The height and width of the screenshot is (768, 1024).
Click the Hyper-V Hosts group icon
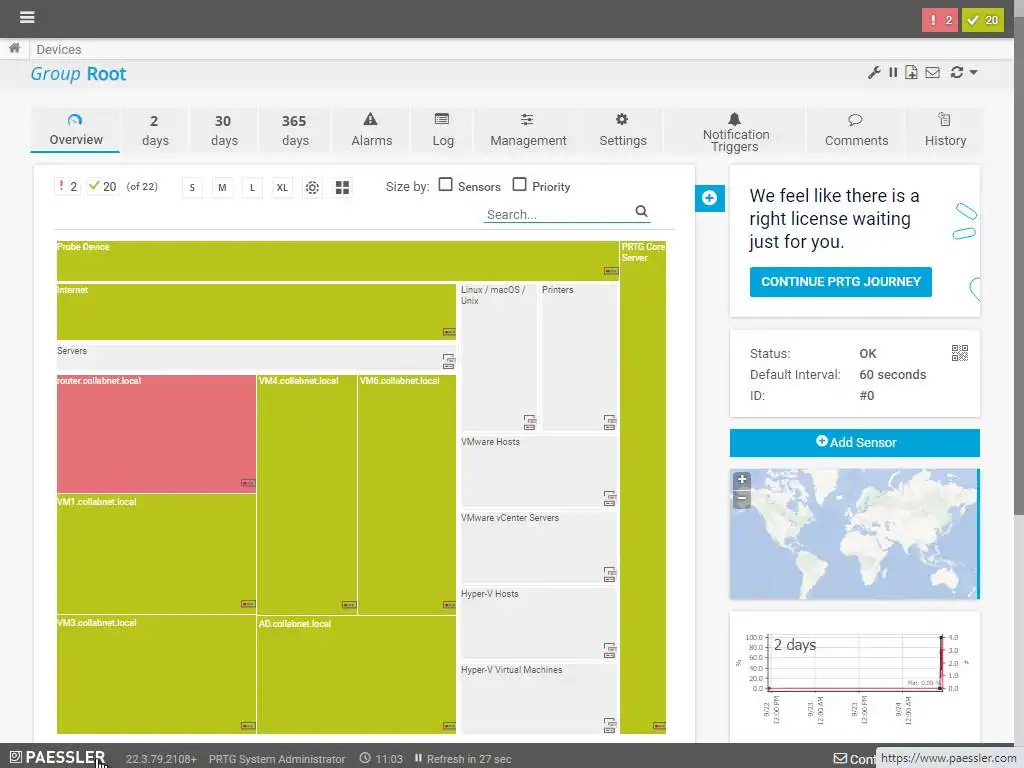609,650
